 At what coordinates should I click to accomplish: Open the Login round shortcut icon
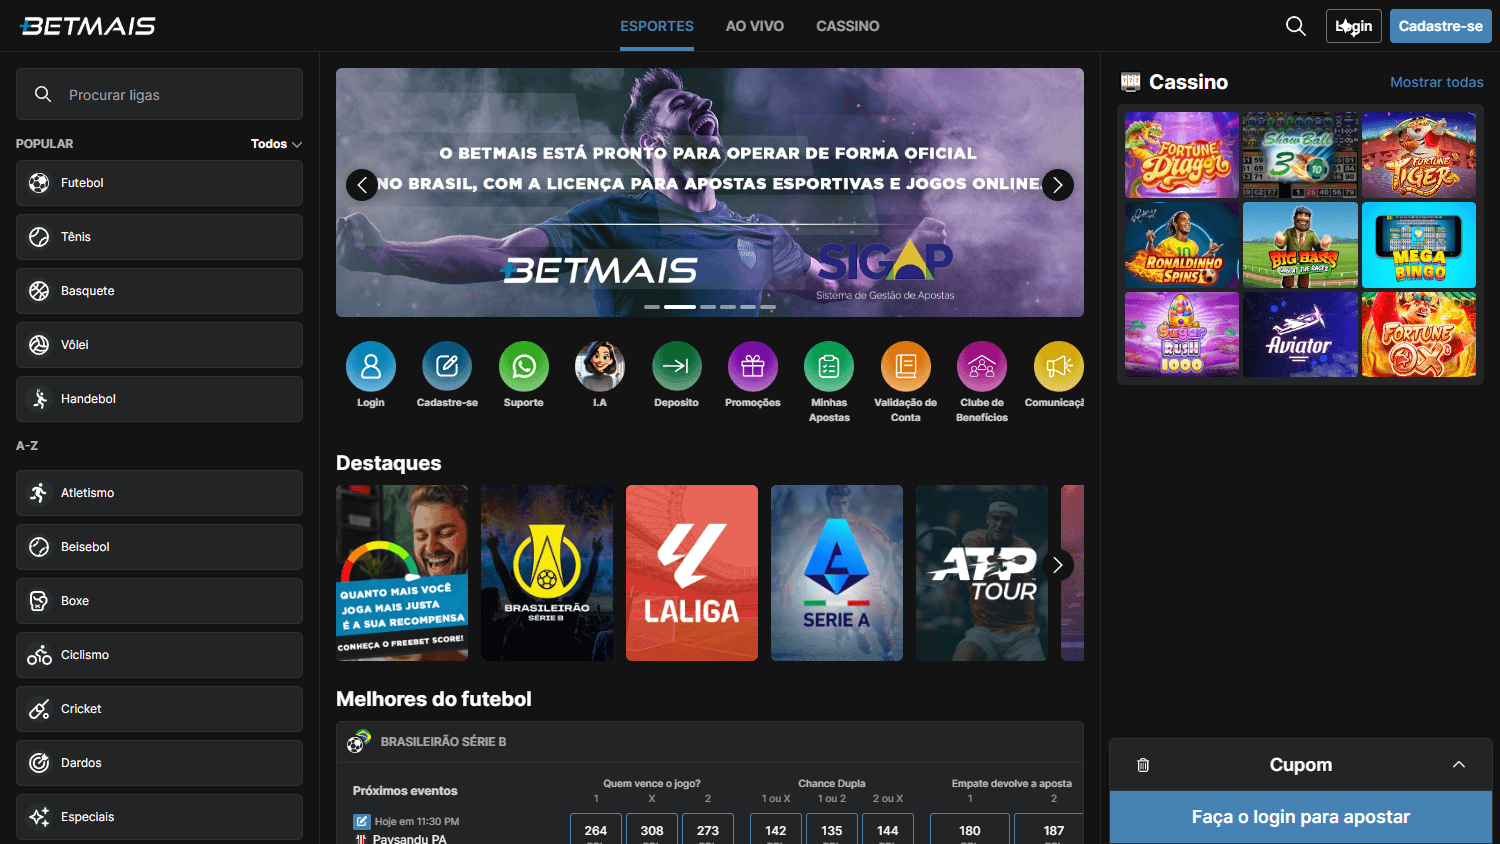pos(371,366)
